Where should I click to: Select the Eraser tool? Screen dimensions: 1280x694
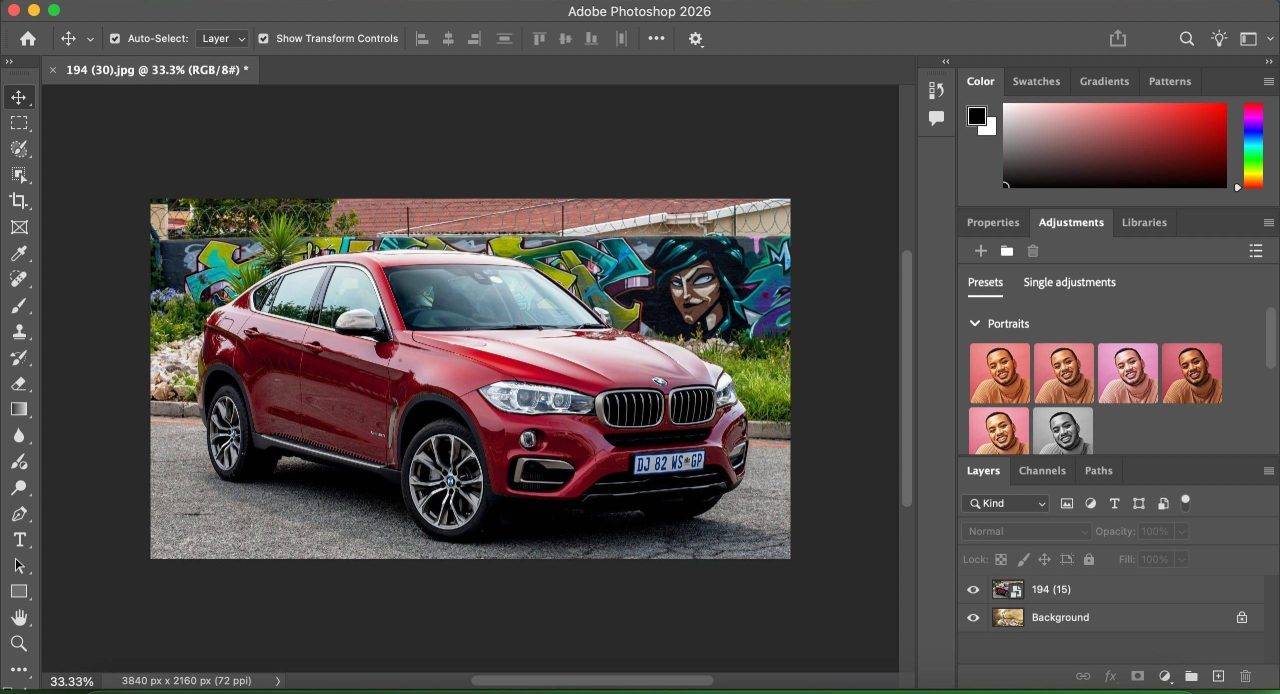click(x=19, y=384)
